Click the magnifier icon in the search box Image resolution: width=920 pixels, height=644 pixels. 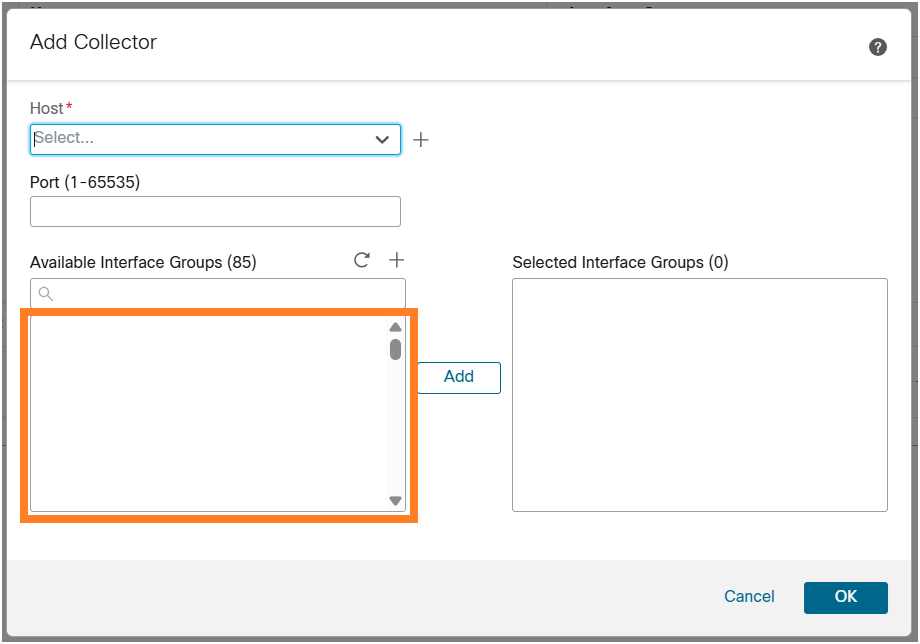point(45,293)
